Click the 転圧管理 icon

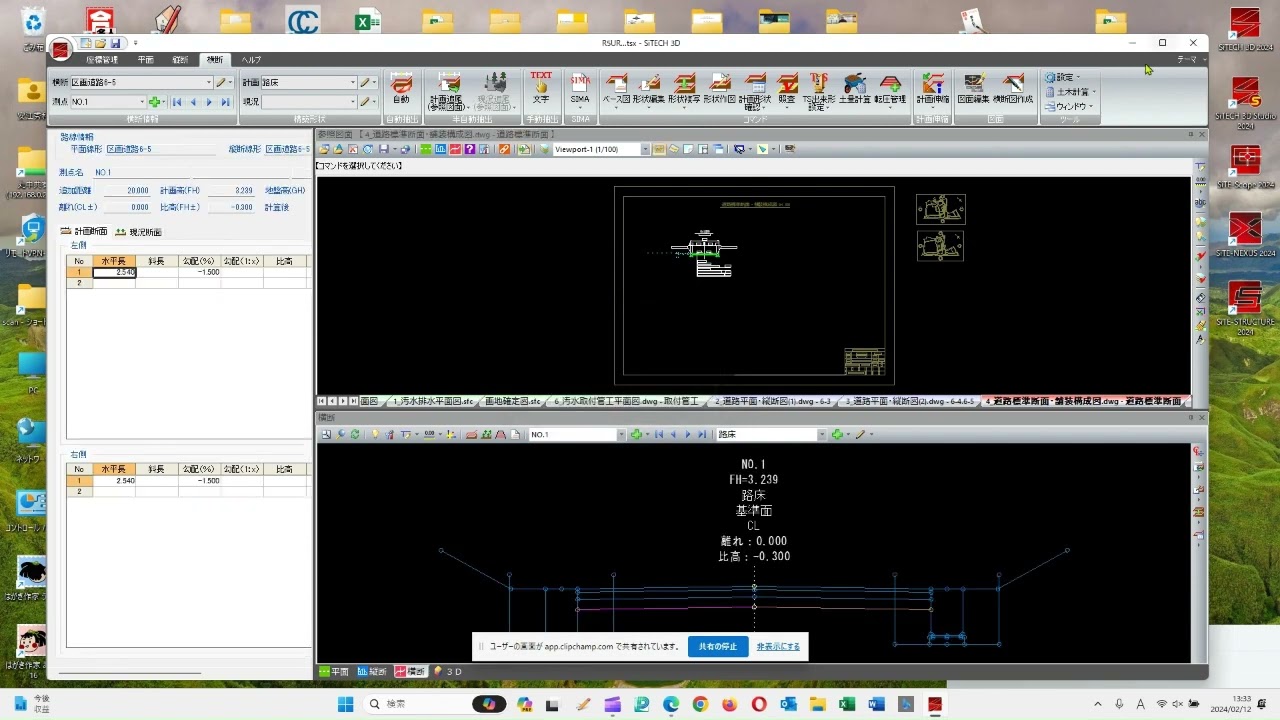(889, 89)
